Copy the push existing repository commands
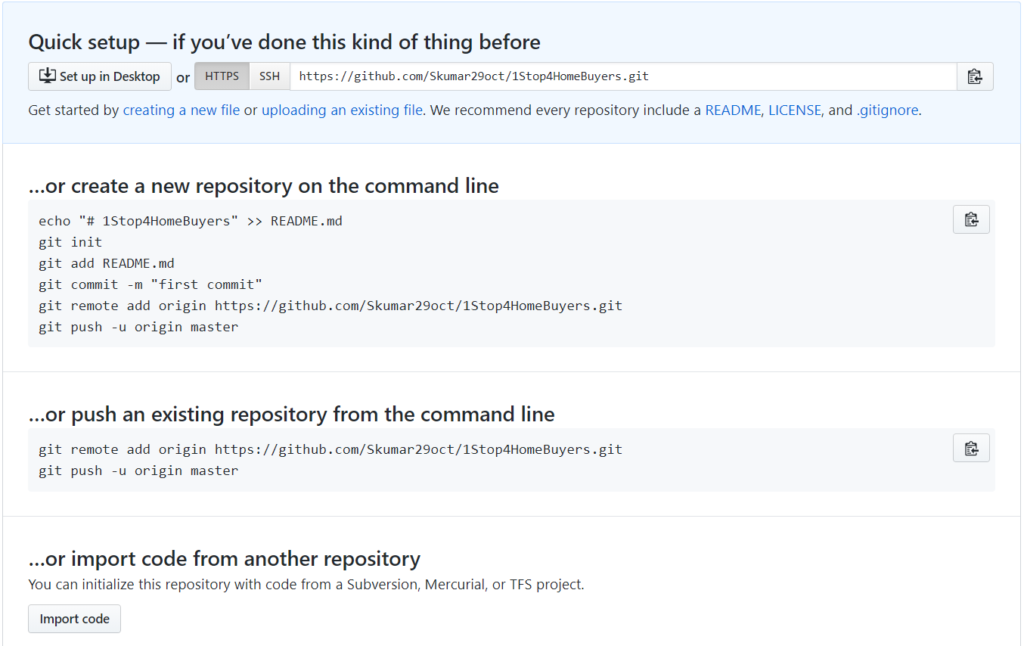The width and height of the screenshot is (1024, 646). point(971,448)
